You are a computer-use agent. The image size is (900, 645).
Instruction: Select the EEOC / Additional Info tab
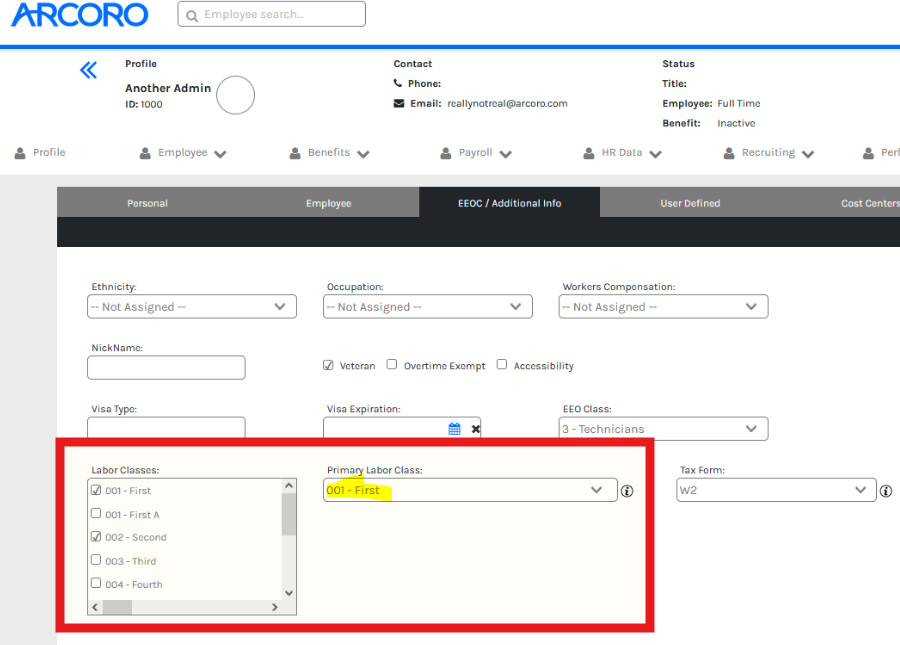(x=510, y=203)
